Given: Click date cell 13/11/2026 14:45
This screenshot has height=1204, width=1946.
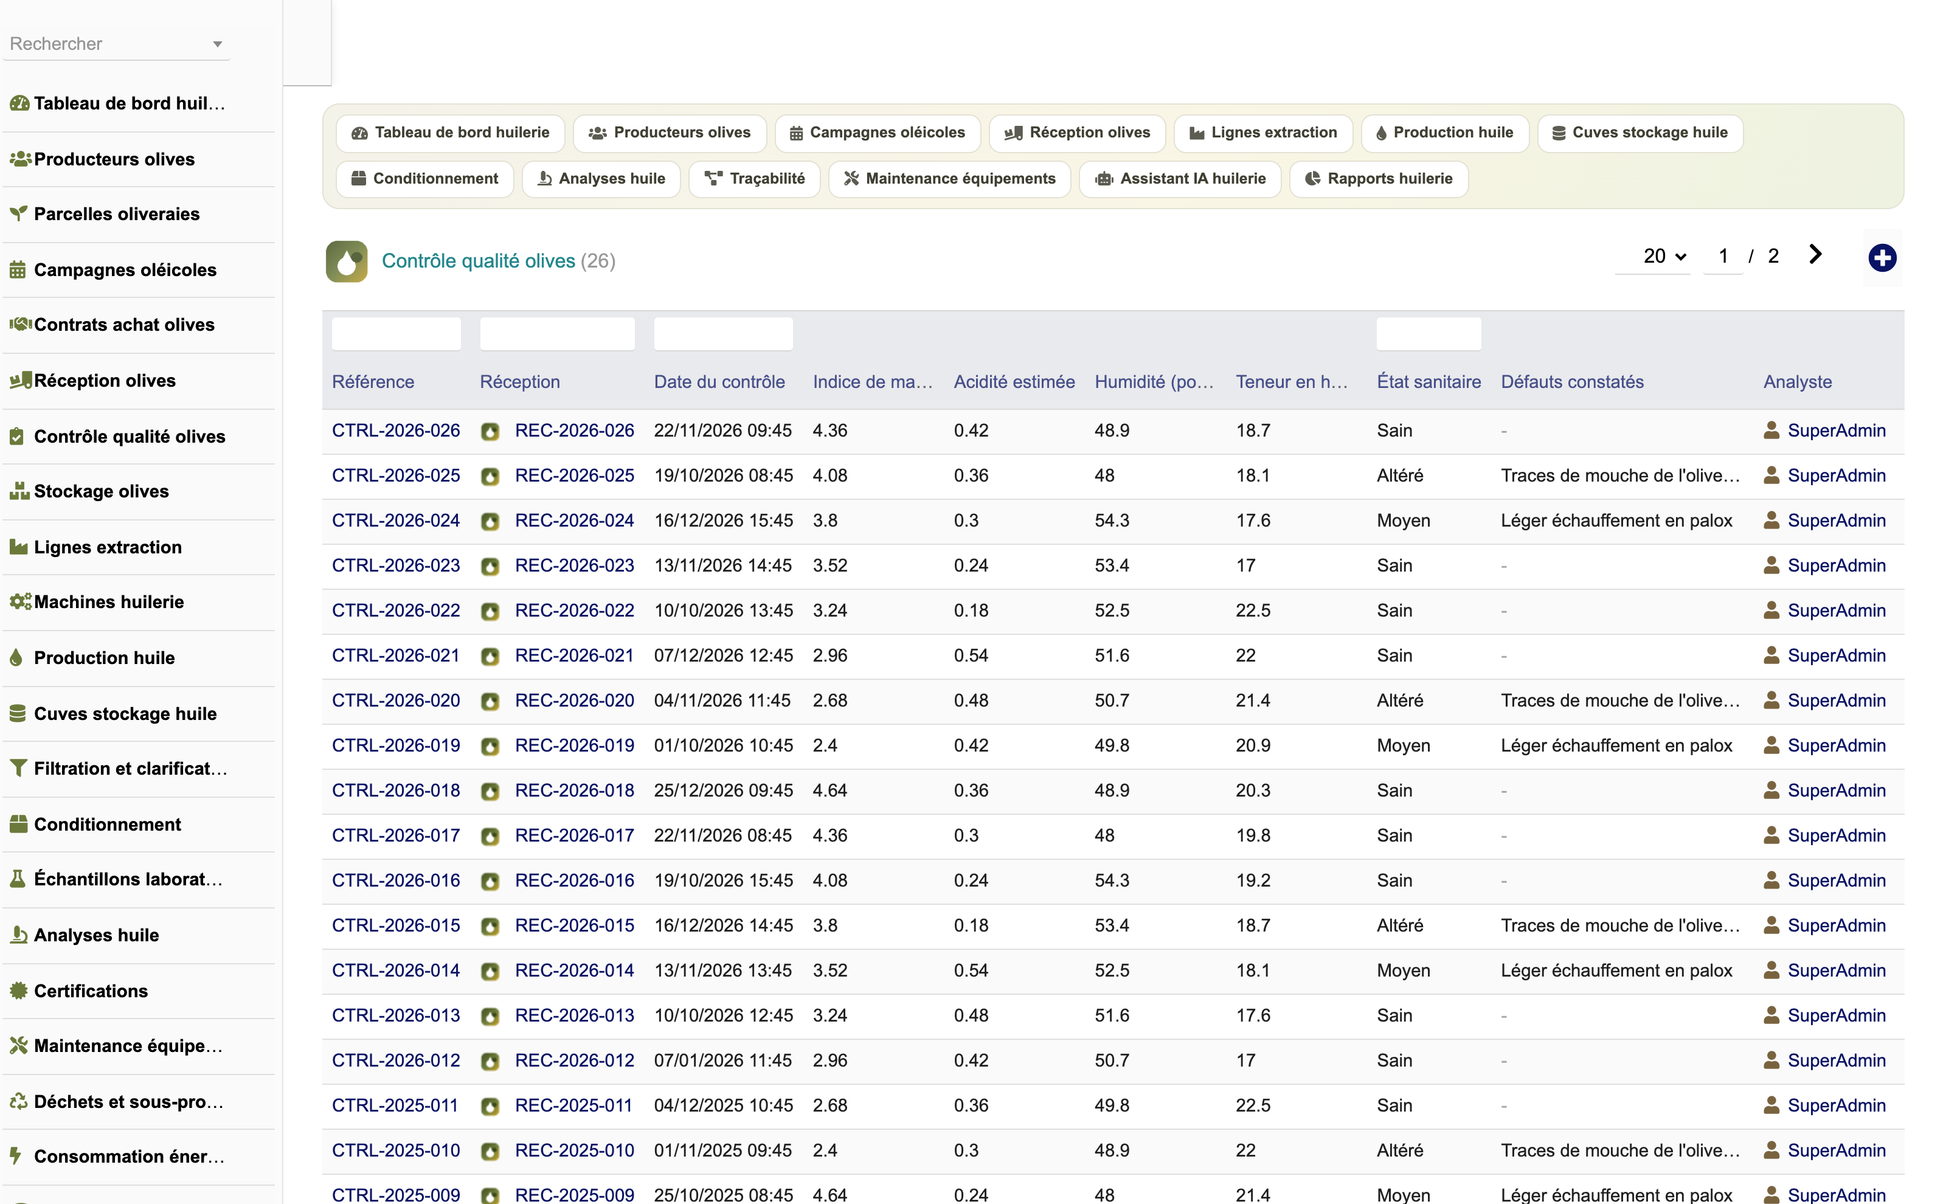Looking at the screenshot, I should click(x=723, y=566).
